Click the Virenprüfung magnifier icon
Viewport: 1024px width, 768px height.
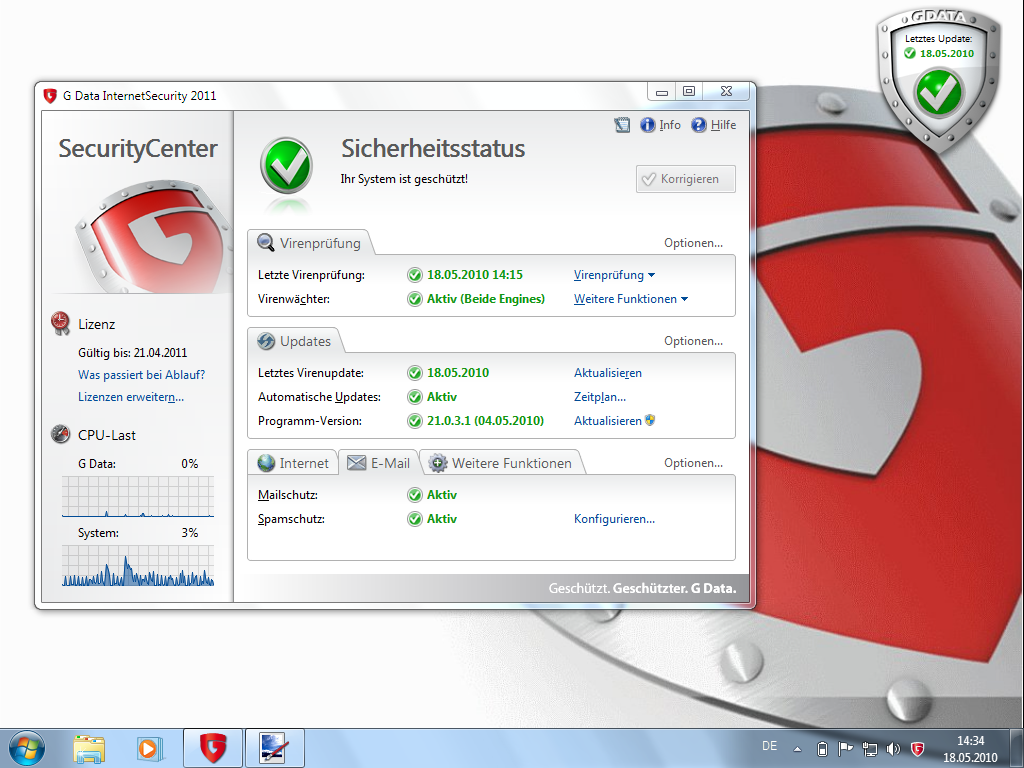coord(266,242)
